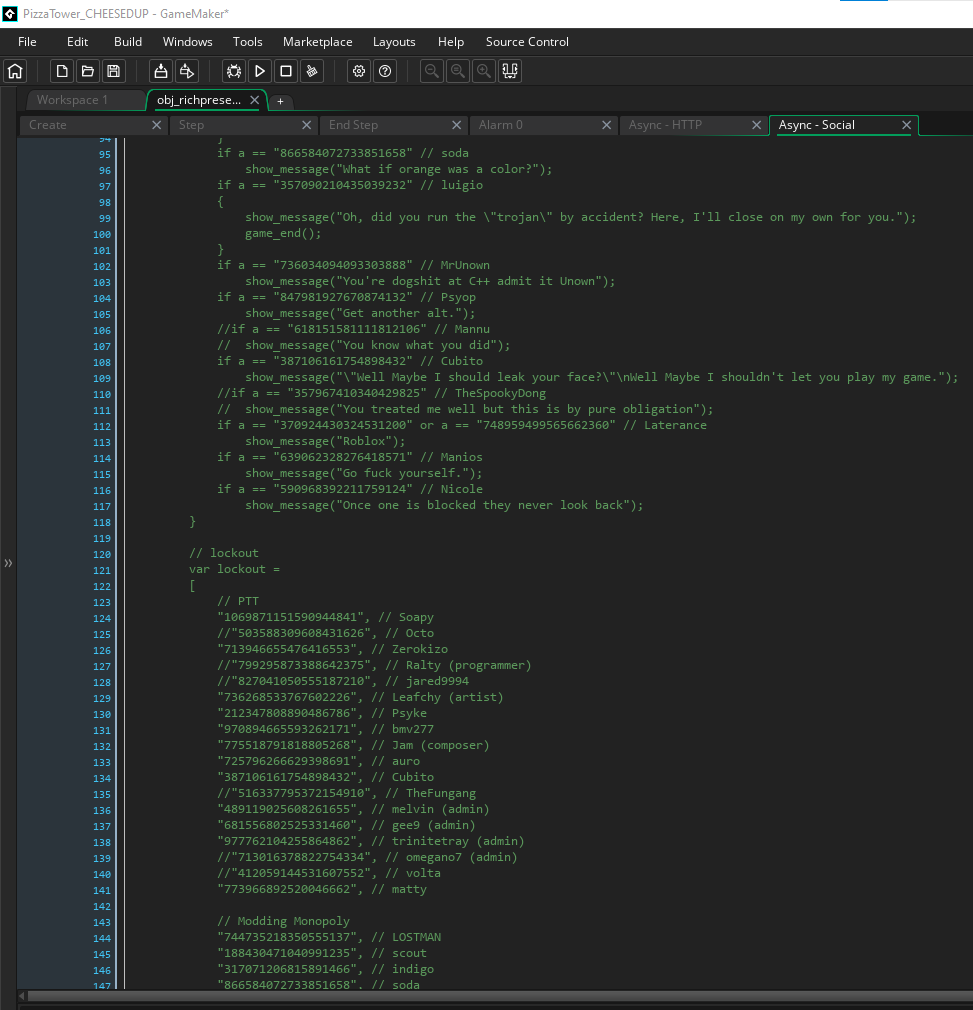Open help with the question mark icon

point(385,71)
